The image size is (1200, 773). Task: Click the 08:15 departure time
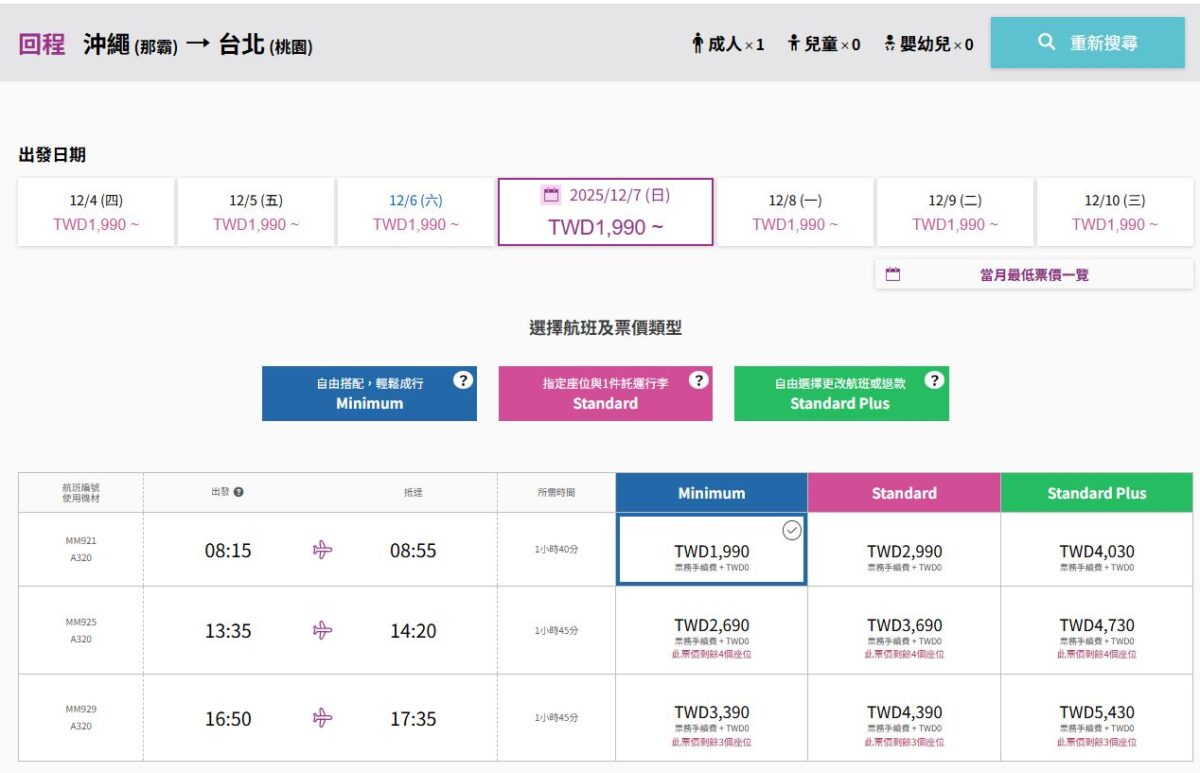(x=228, y=550)
